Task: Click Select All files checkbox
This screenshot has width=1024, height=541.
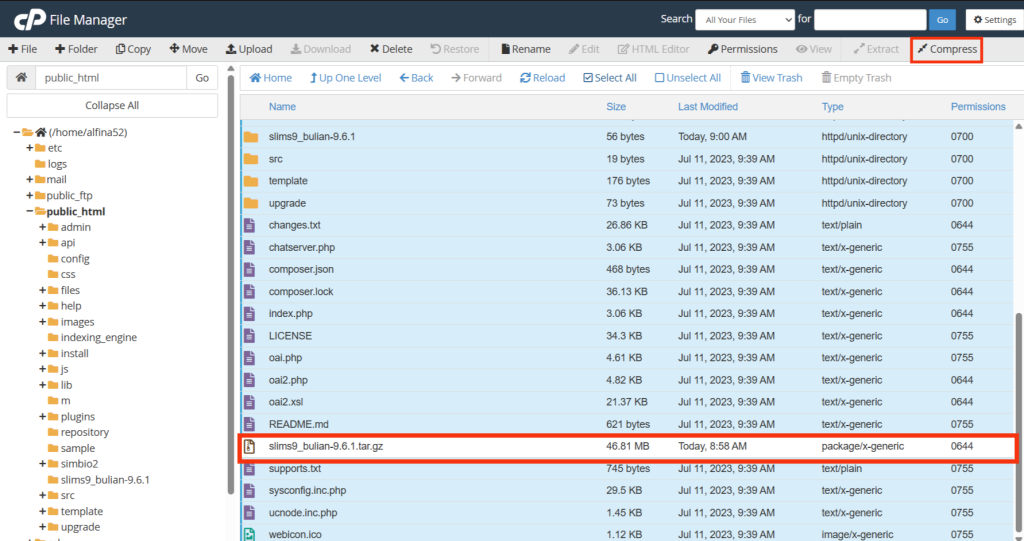Action: pyautogui.click(x=609, y=78)
